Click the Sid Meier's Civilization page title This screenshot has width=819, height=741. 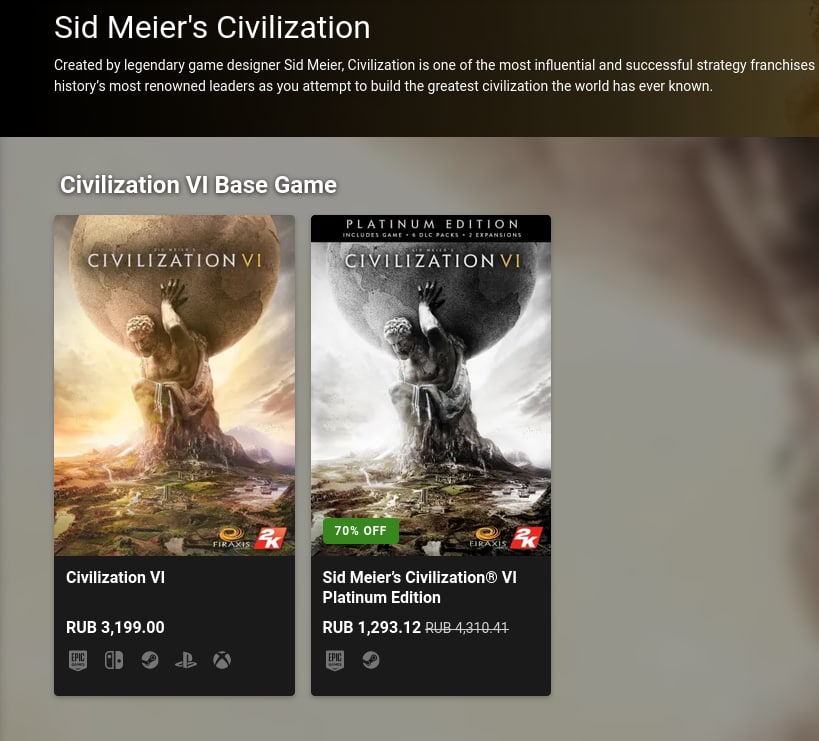coord(212,27)
